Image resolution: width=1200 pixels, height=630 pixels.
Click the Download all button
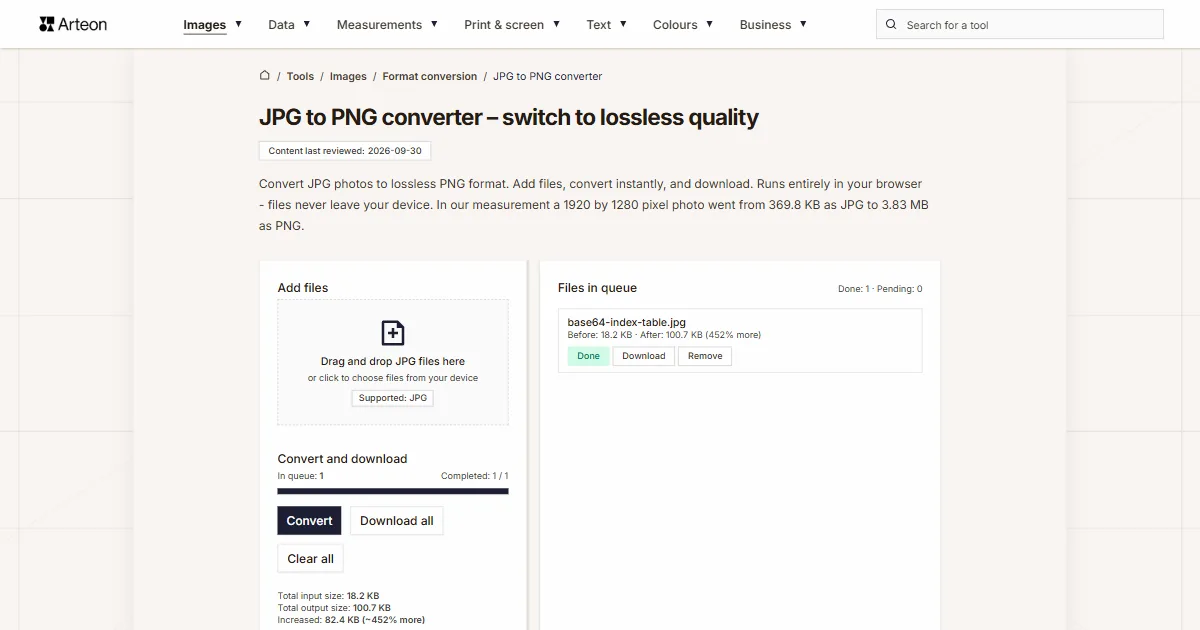tap(397, 521)
